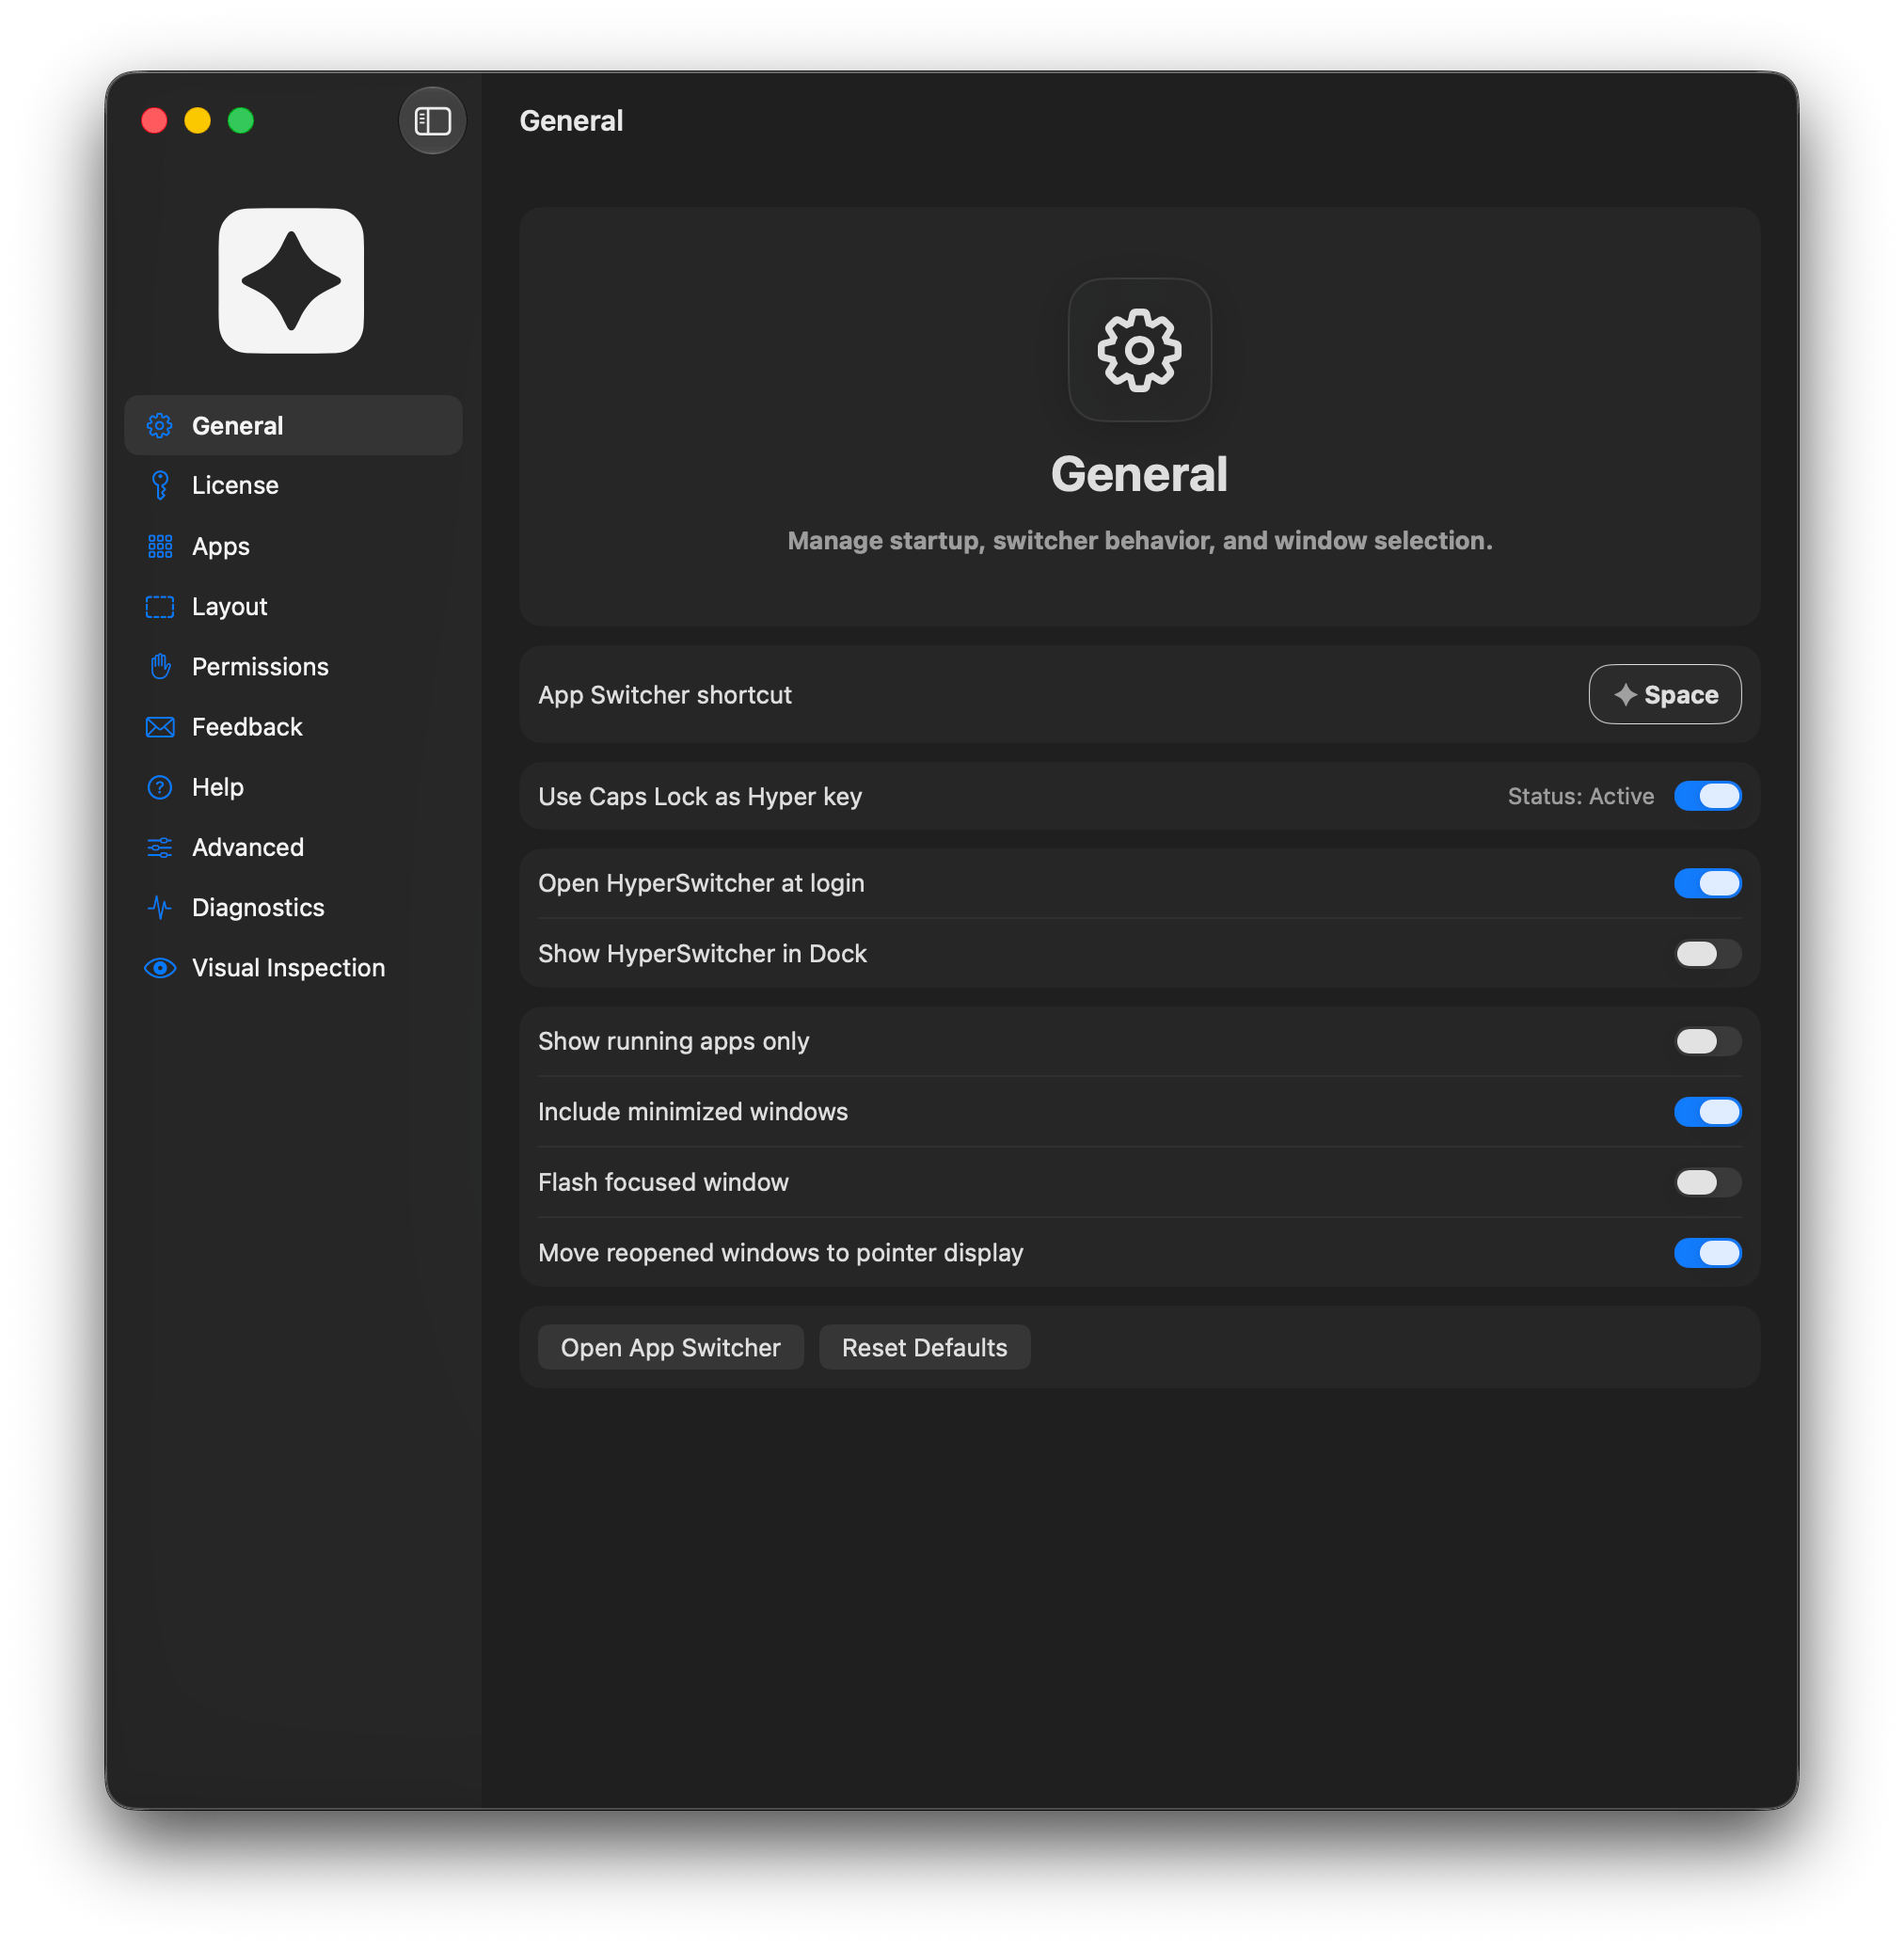Close the window with the red button
This screenshot has height=1949, width=1904.
[154, 121]
